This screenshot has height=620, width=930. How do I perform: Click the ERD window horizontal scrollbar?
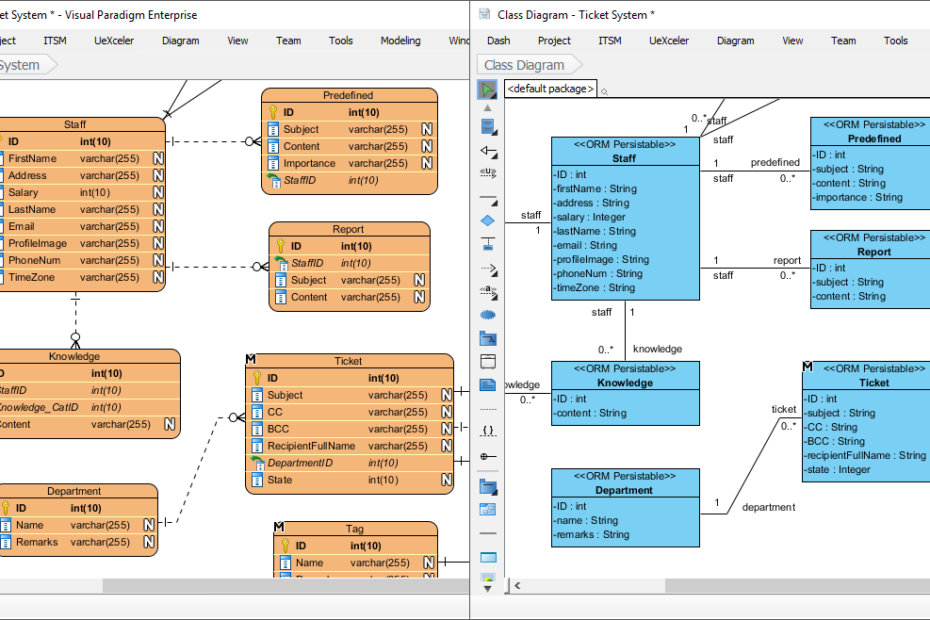click(x=280, y=586)
